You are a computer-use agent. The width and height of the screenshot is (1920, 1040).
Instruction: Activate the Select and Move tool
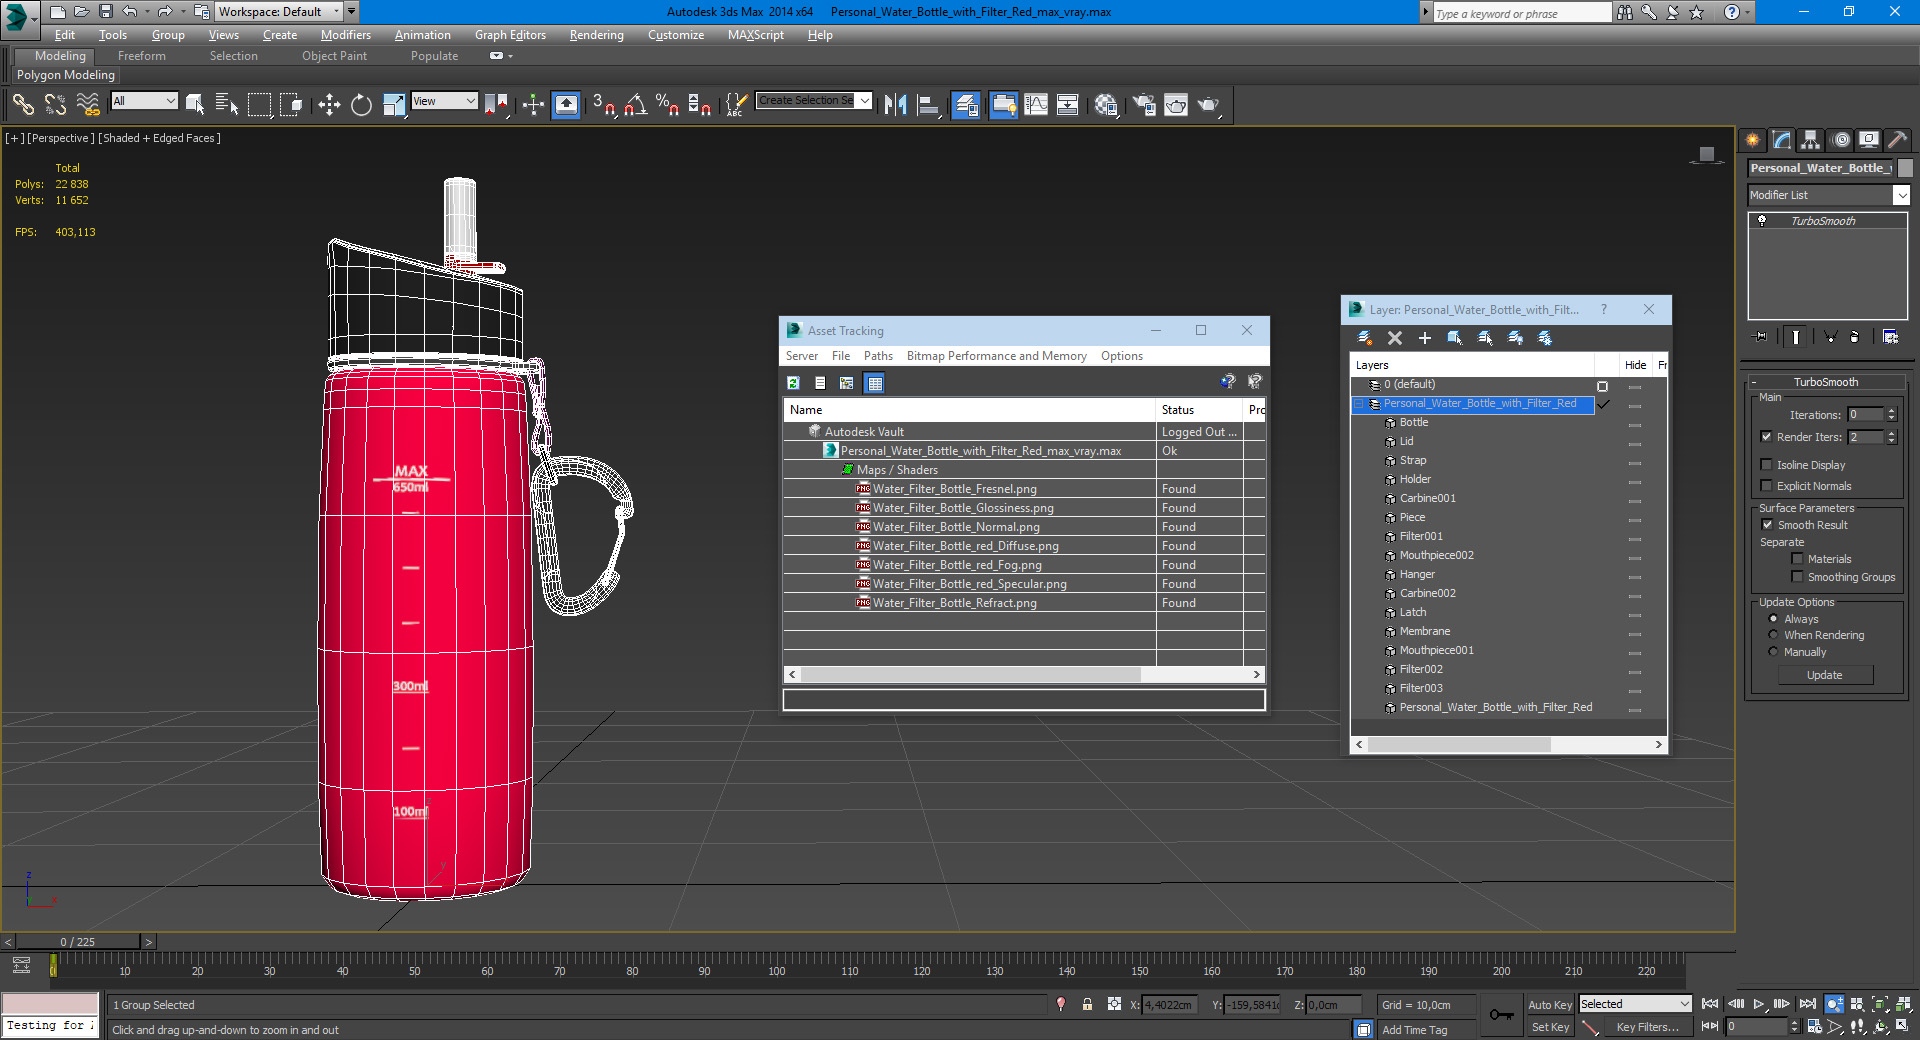[x=329, y=104]
